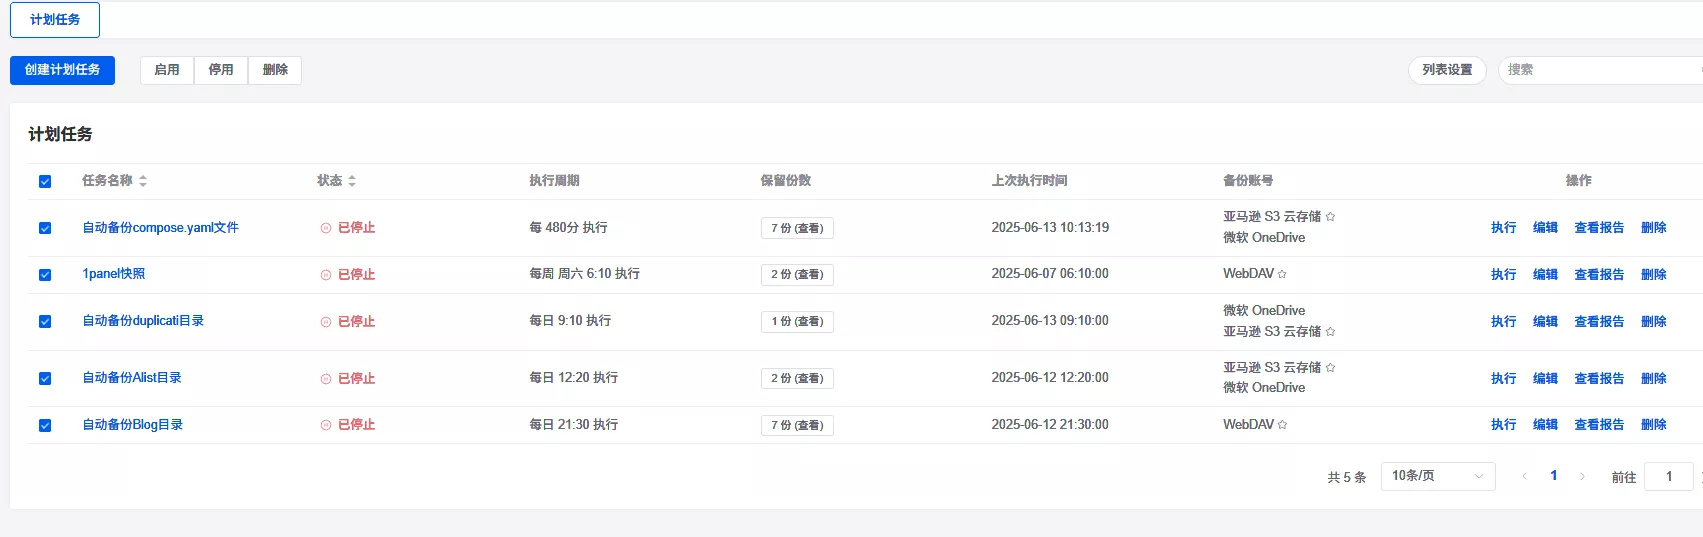Viewport: 1703px width, 537px height.
Task: Uncheck the 自动备份Alist目录 task checkbox
Action: (x=45, y=379)
